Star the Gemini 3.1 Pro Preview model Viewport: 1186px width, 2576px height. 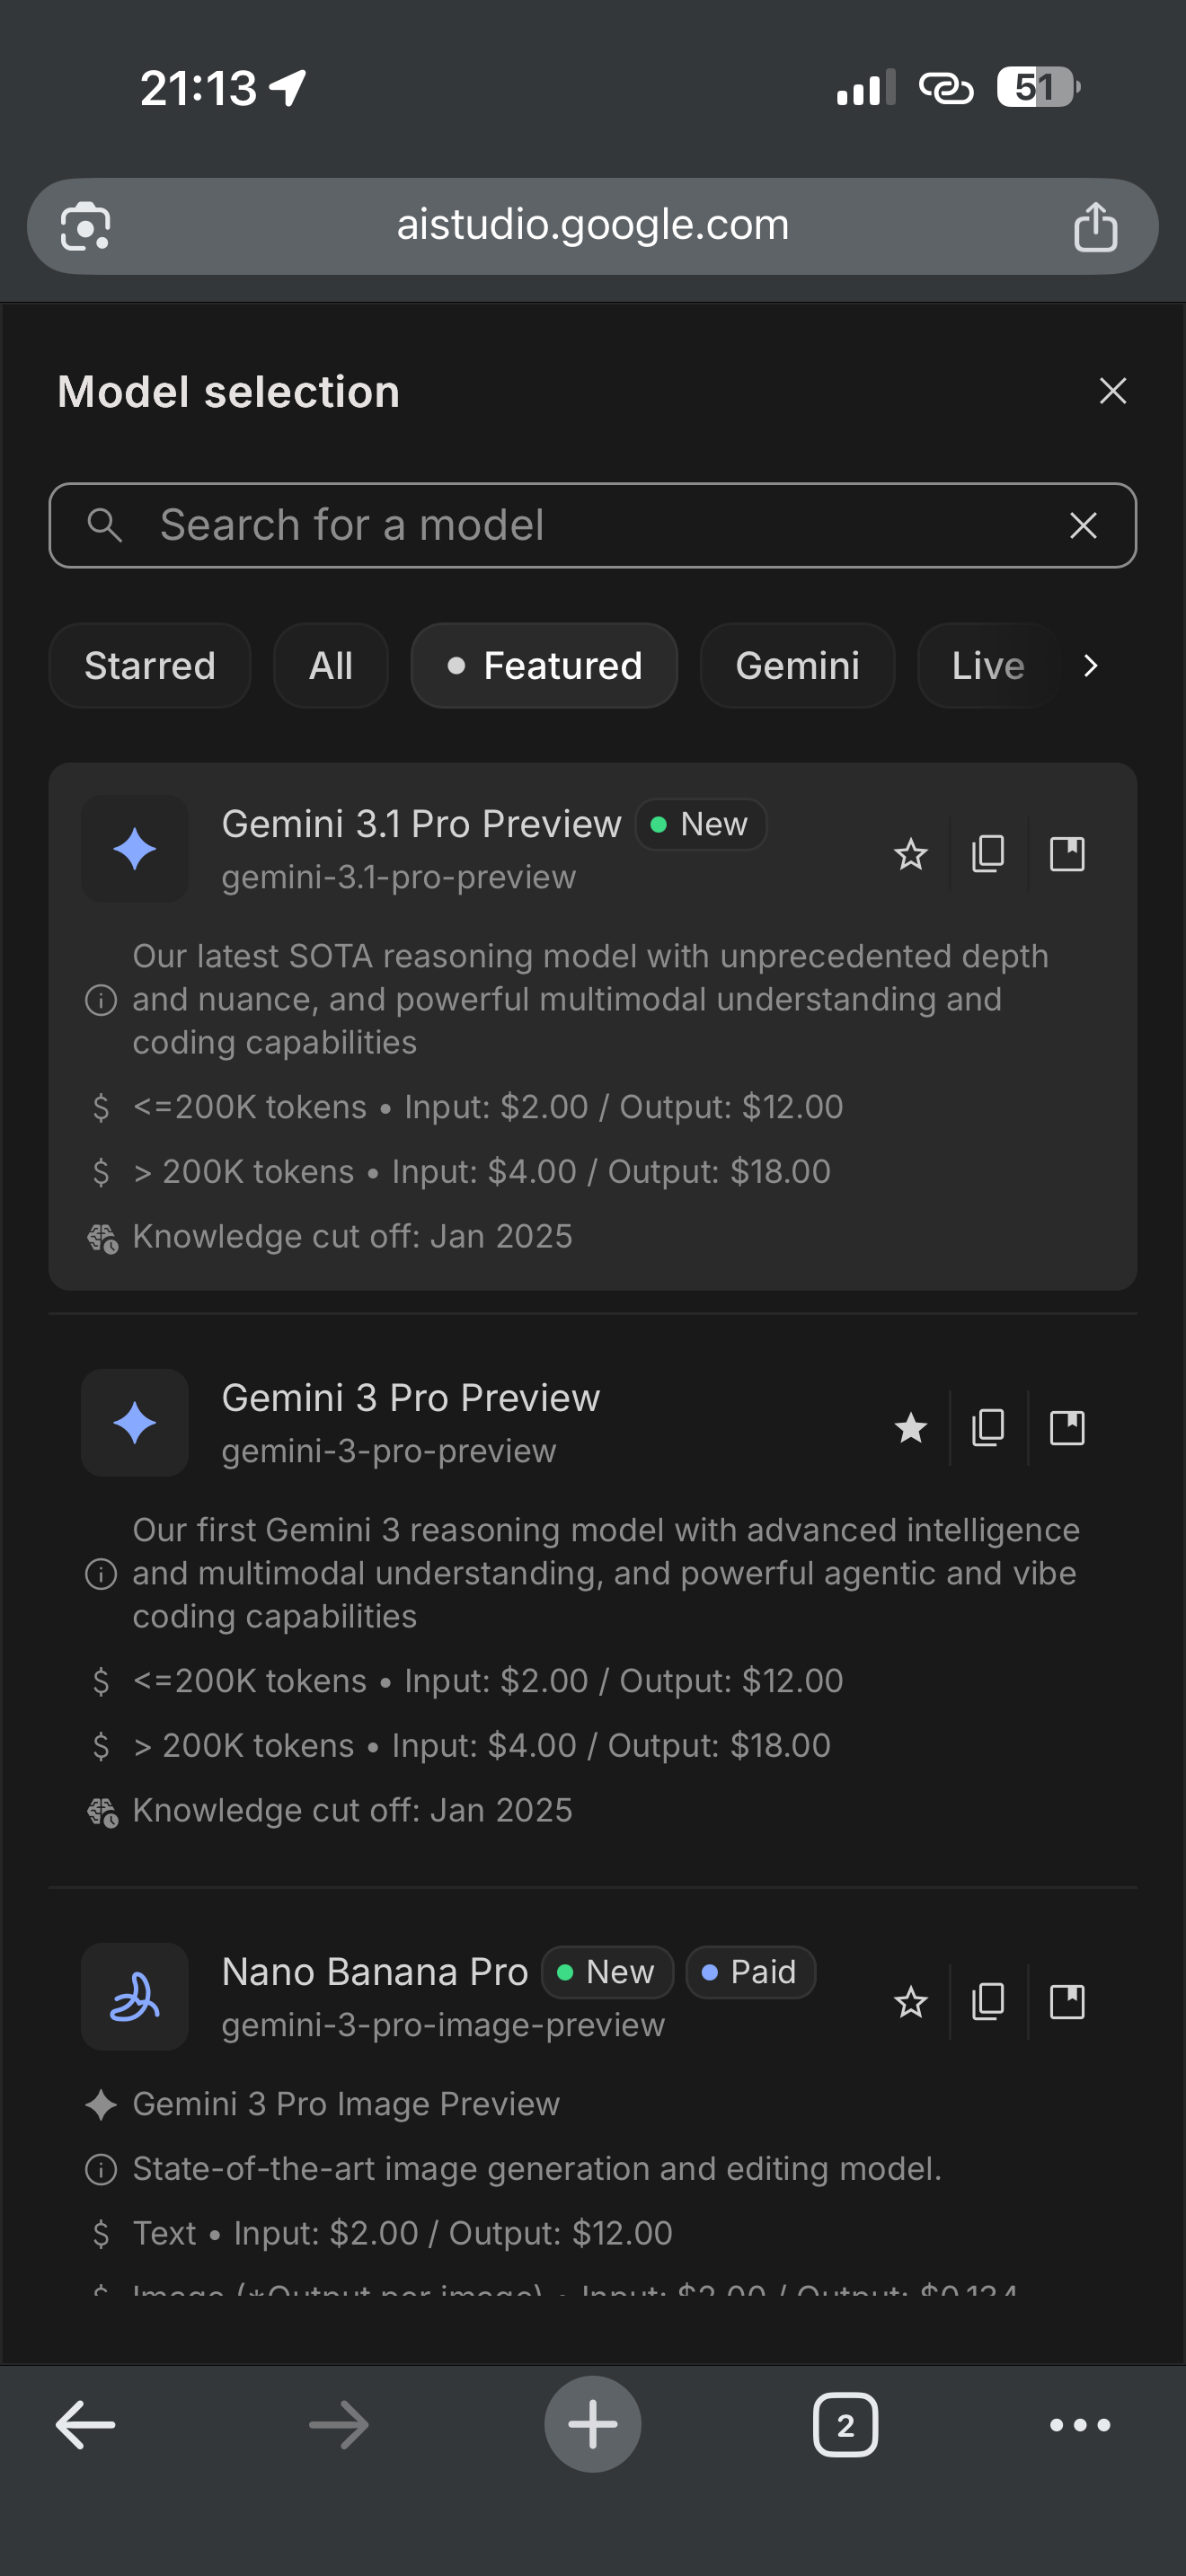(910, 854)
